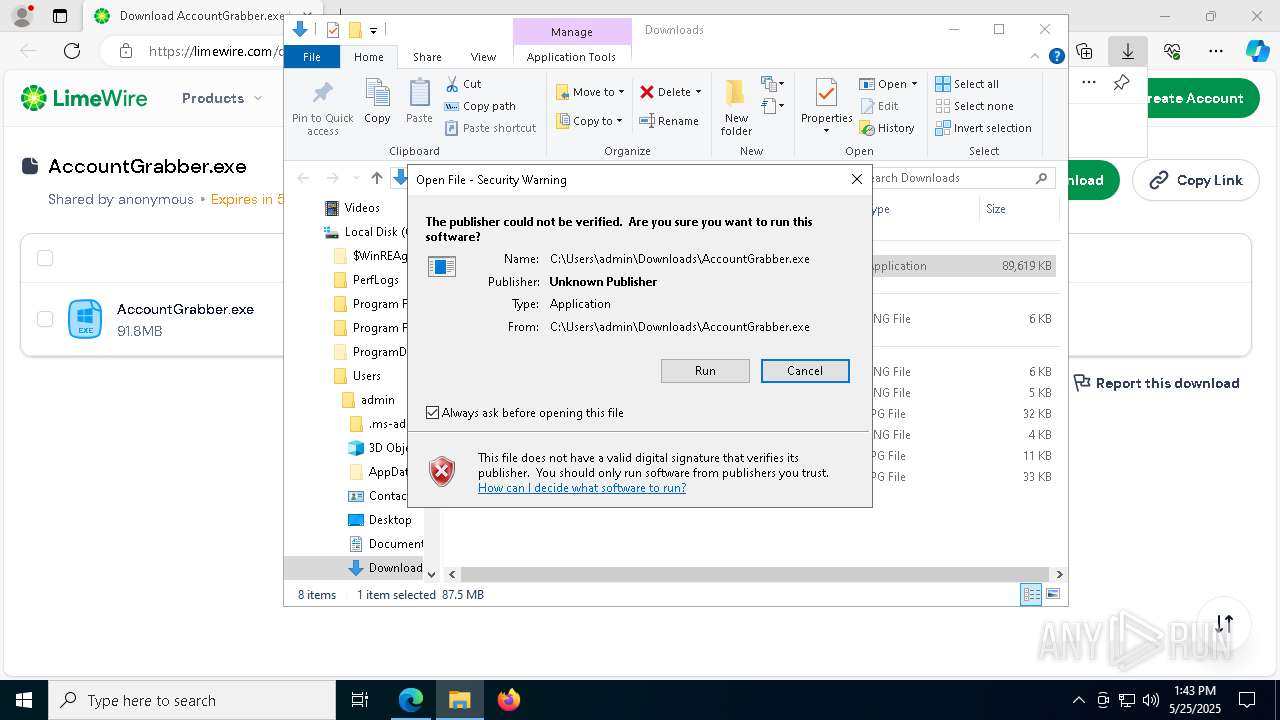This screenshot has height=720, width=1280.
Task: Open Task View on taskbar
Action: [360, 700]
